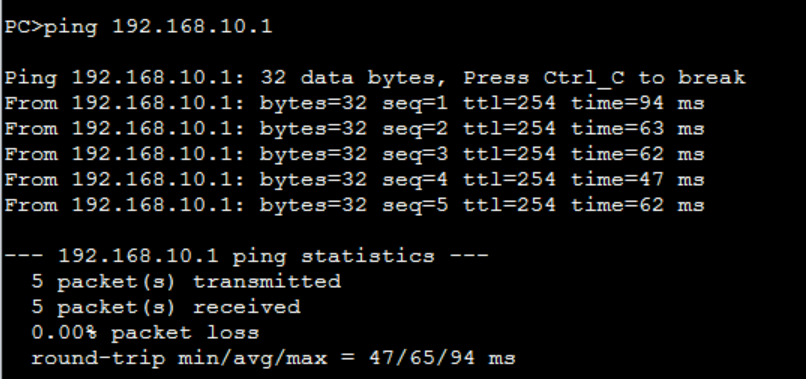Click the IP address in statistics header
The image size is (806, 379).
pos(138,256)
